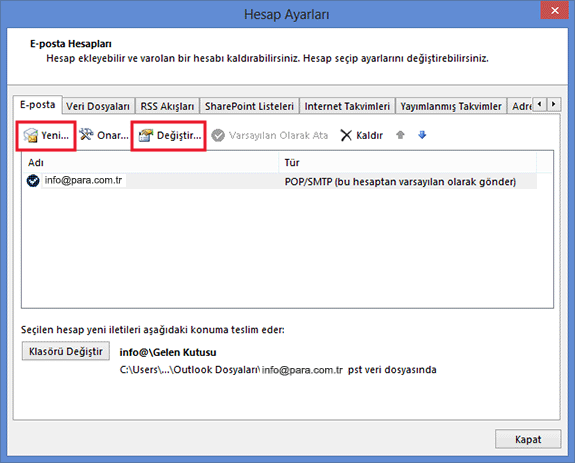This screenshot has height=463, width=575.
Task: Click default-account checkmark icon beside info@para.com.tr
Action: tap(33, 181)
